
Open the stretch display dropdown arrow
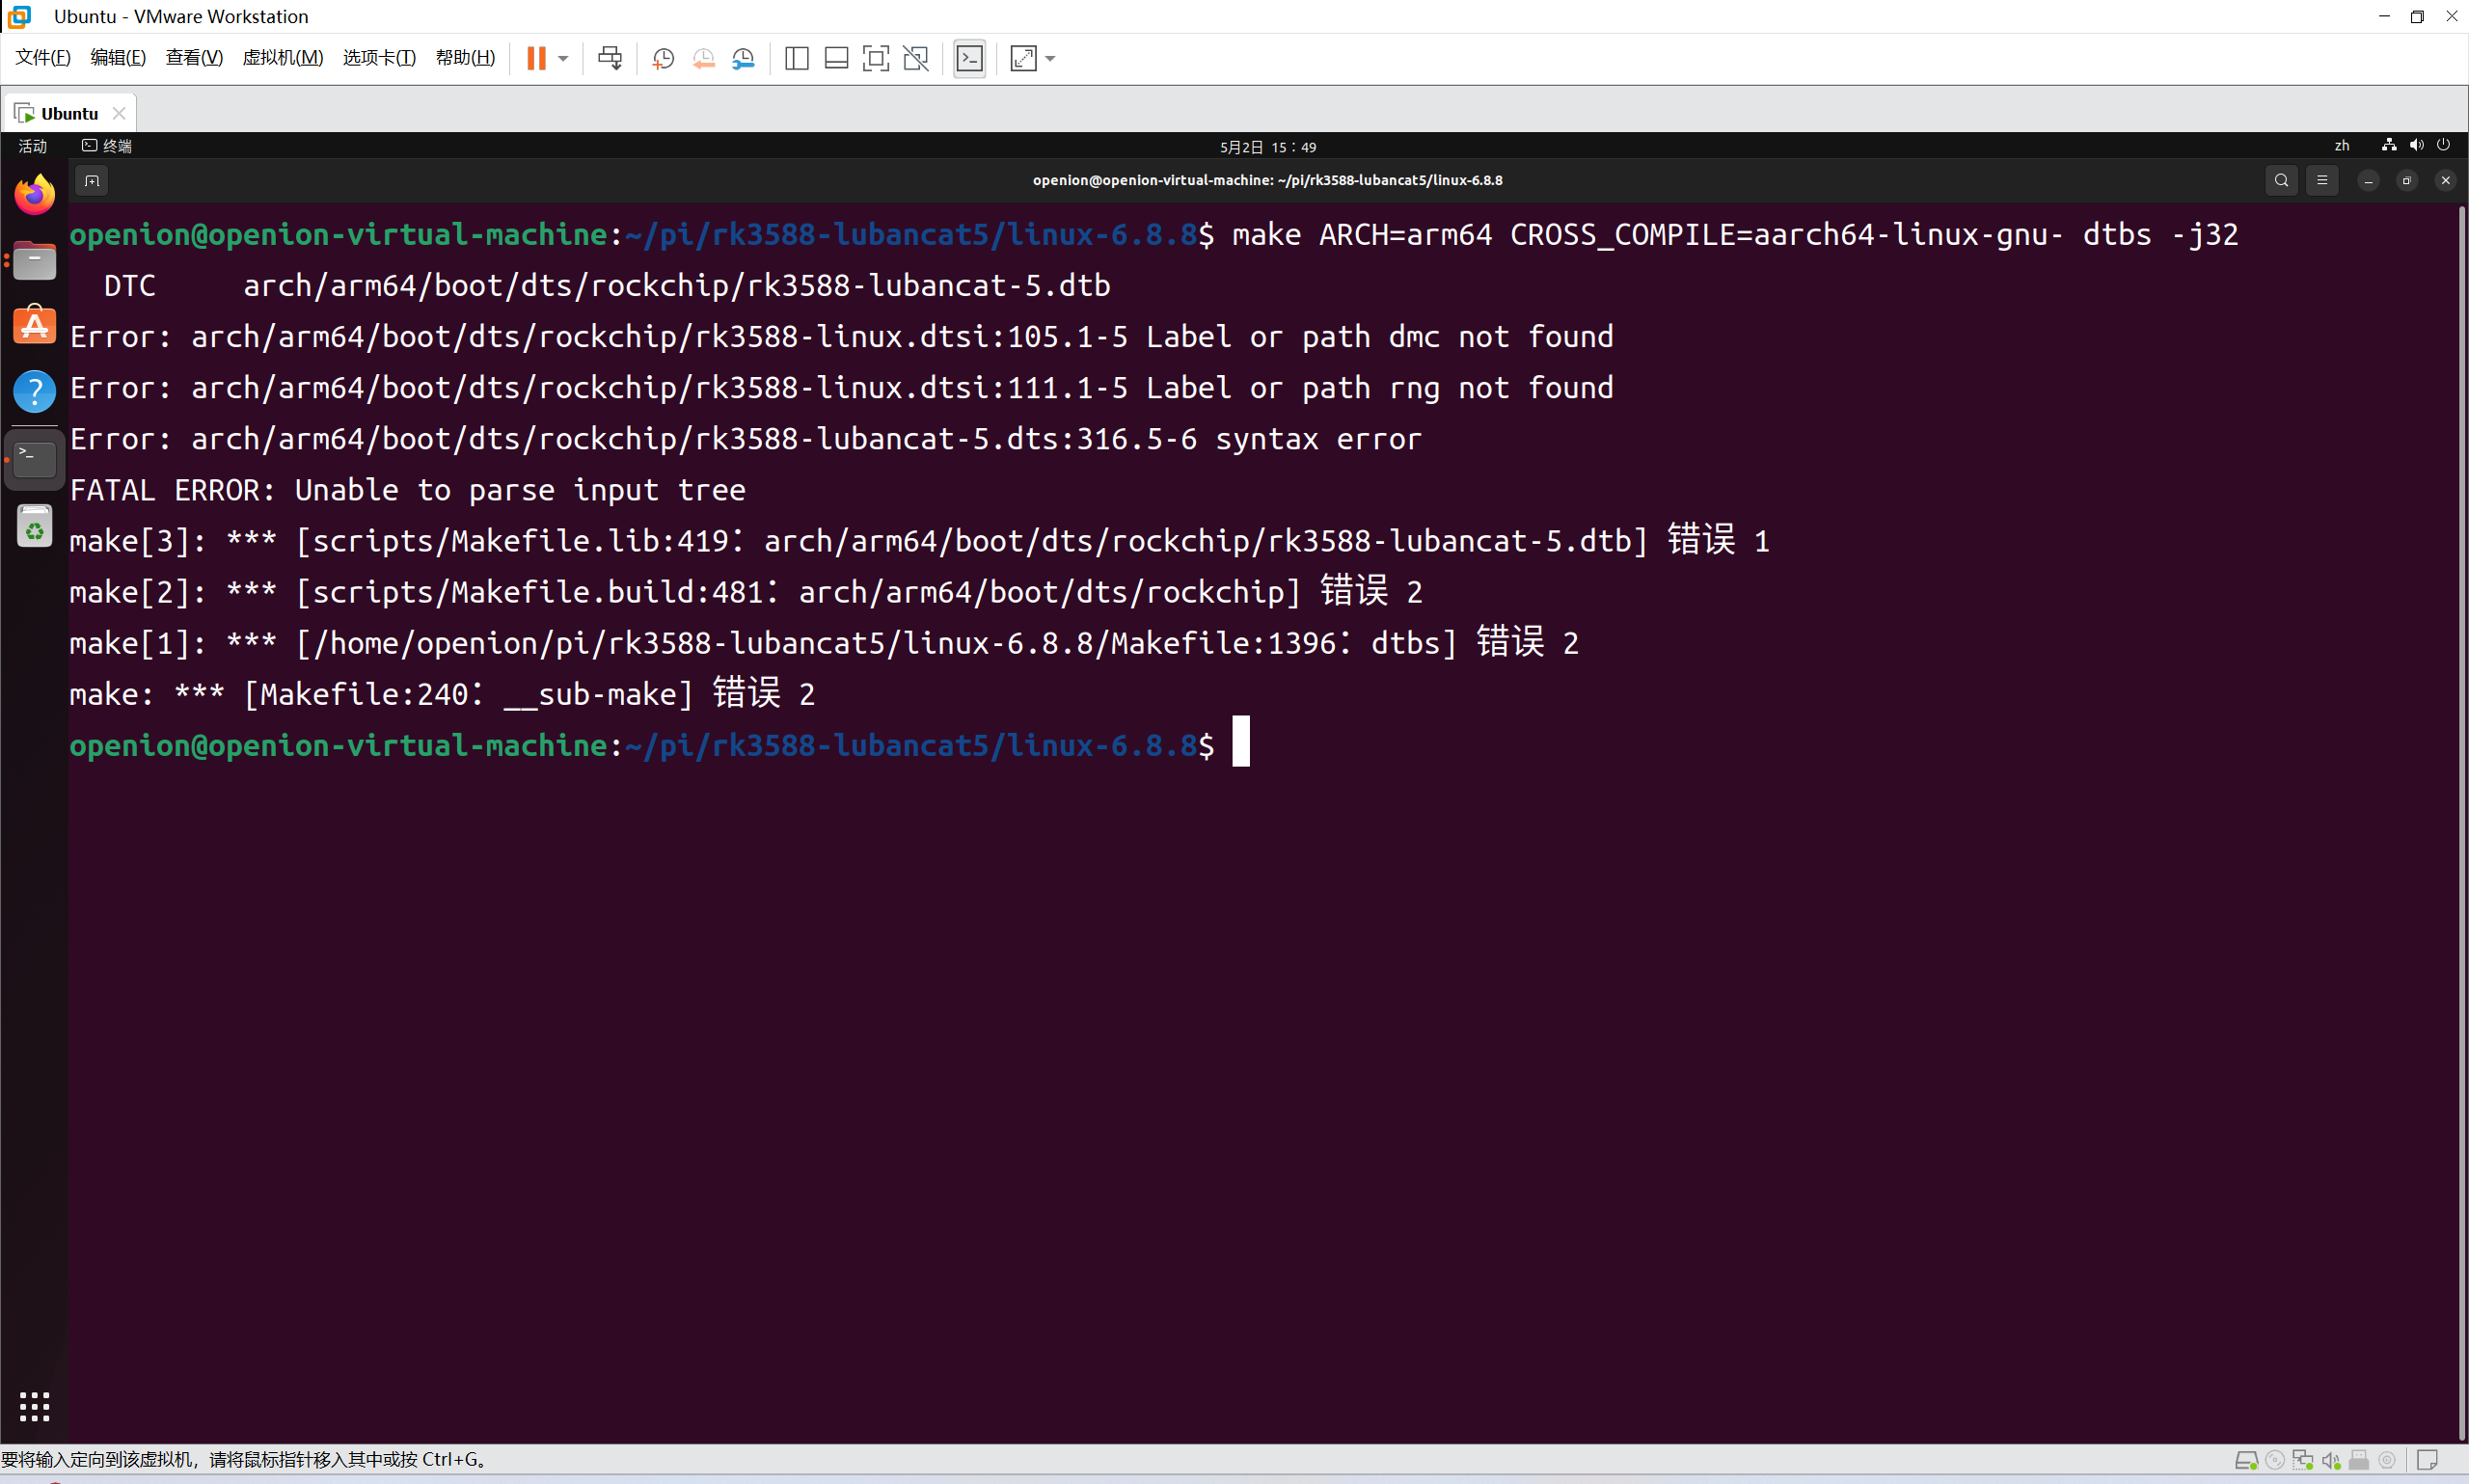[1050, 59]
